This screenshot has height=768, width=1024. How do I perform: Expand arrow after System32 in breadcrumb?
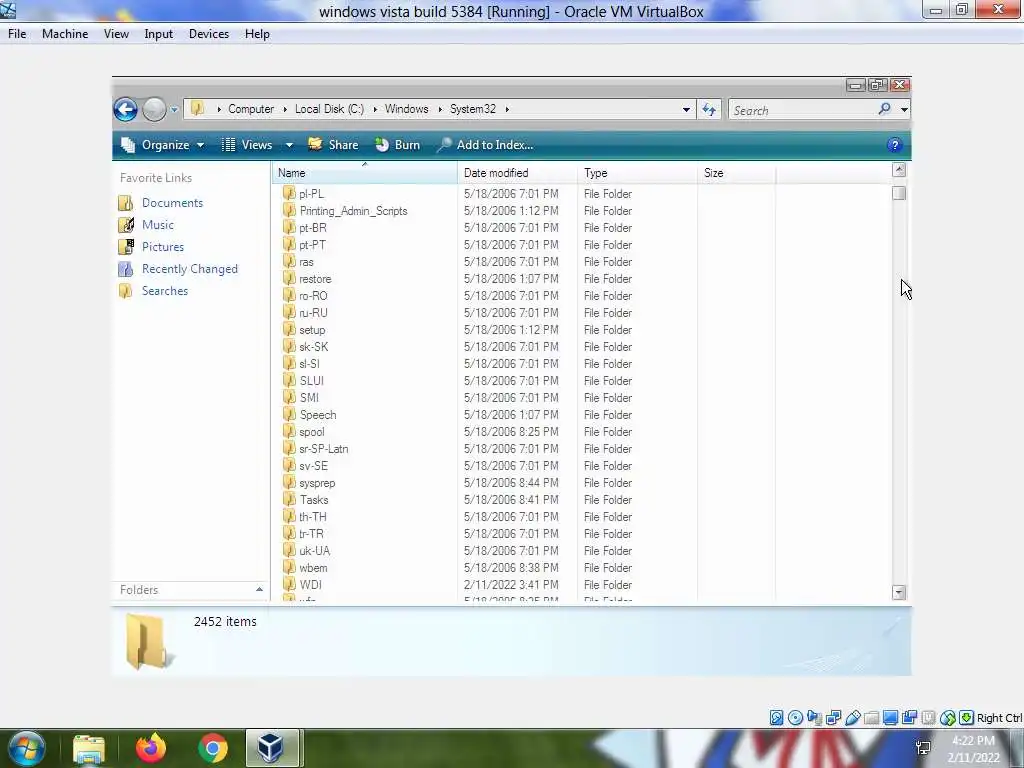(507, 109)
